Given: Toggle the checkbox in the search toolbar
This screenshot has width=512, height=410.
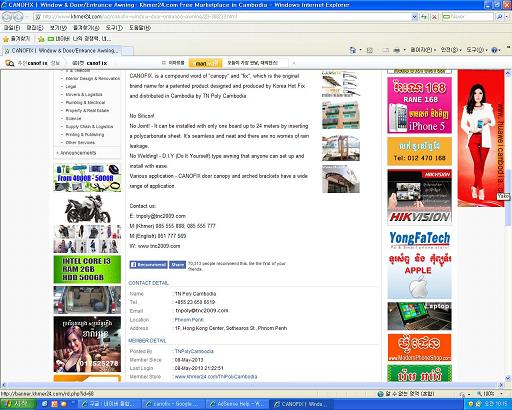Looking at the screenshot, I should tap(164, 63).
